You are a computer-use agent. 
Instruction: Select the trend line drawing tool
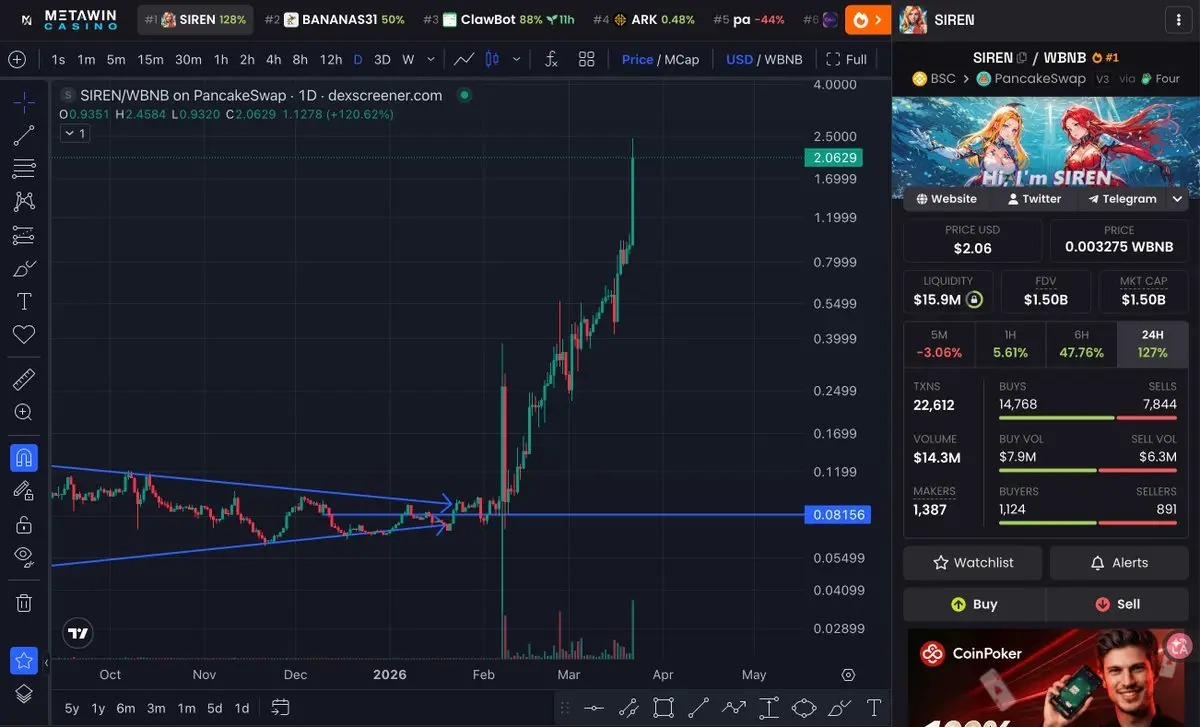click(24, 135)
